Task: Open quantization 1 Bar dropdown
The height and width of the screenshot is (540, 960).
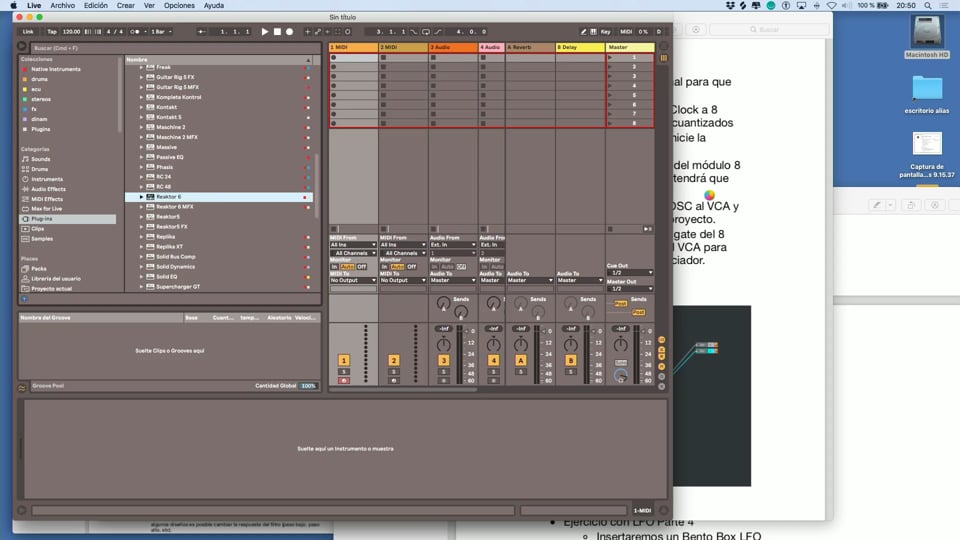Action: (x=161, y=31)
